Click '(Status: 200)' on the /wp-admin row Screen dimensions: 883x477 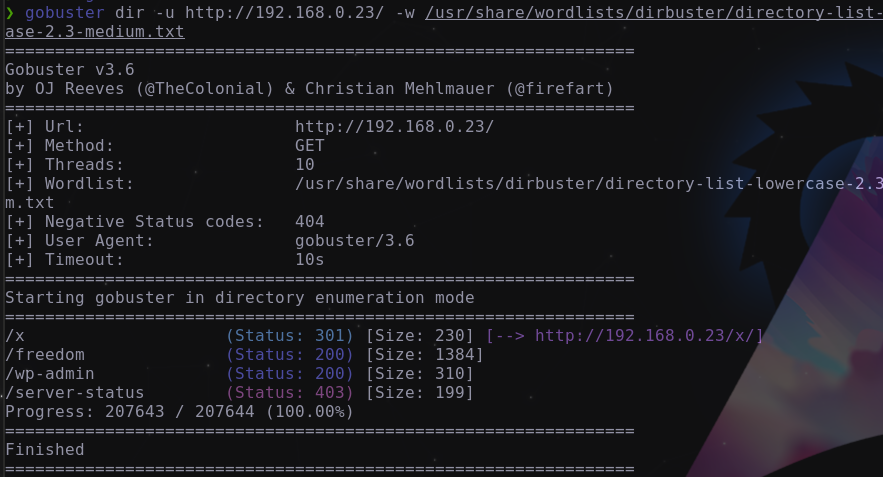tap(290, 374)
